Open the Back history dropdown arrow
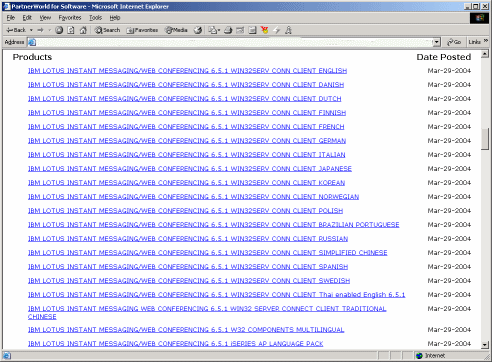Viewport: 492px width, 362px height. (31, 30)
